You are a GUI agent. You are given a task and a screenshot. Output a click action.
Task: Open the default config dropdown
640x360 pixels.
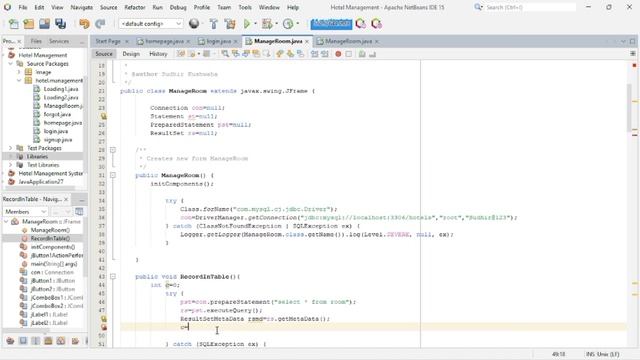[x=151, y=24]
